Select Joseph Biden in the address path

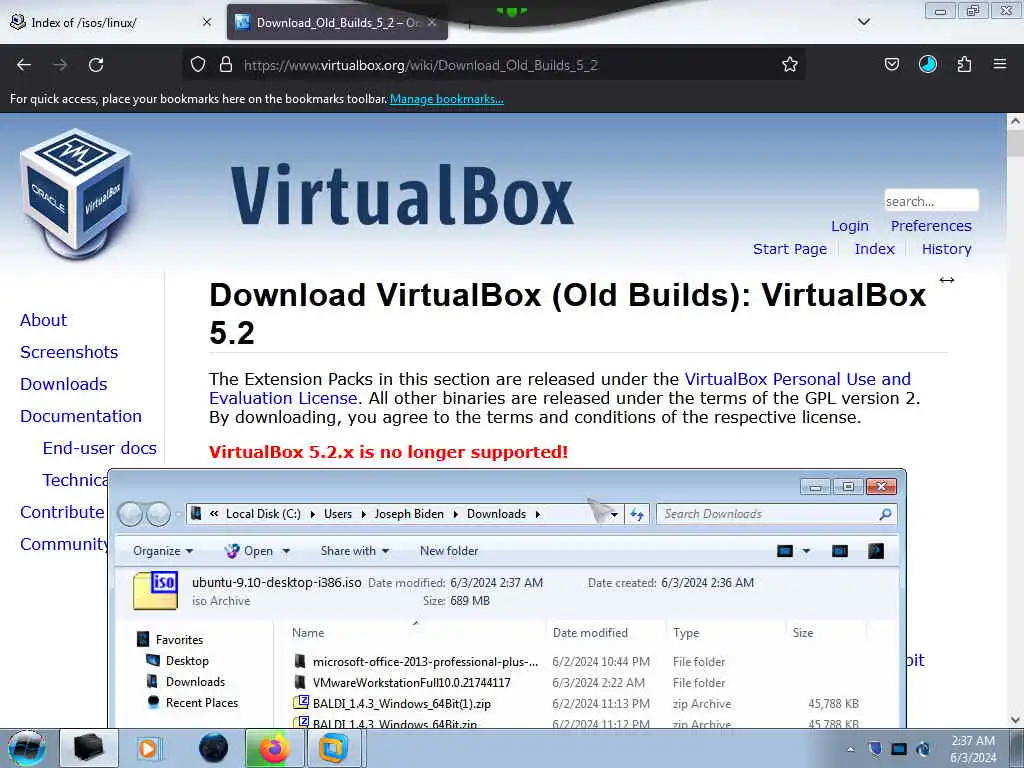point(409,514)
